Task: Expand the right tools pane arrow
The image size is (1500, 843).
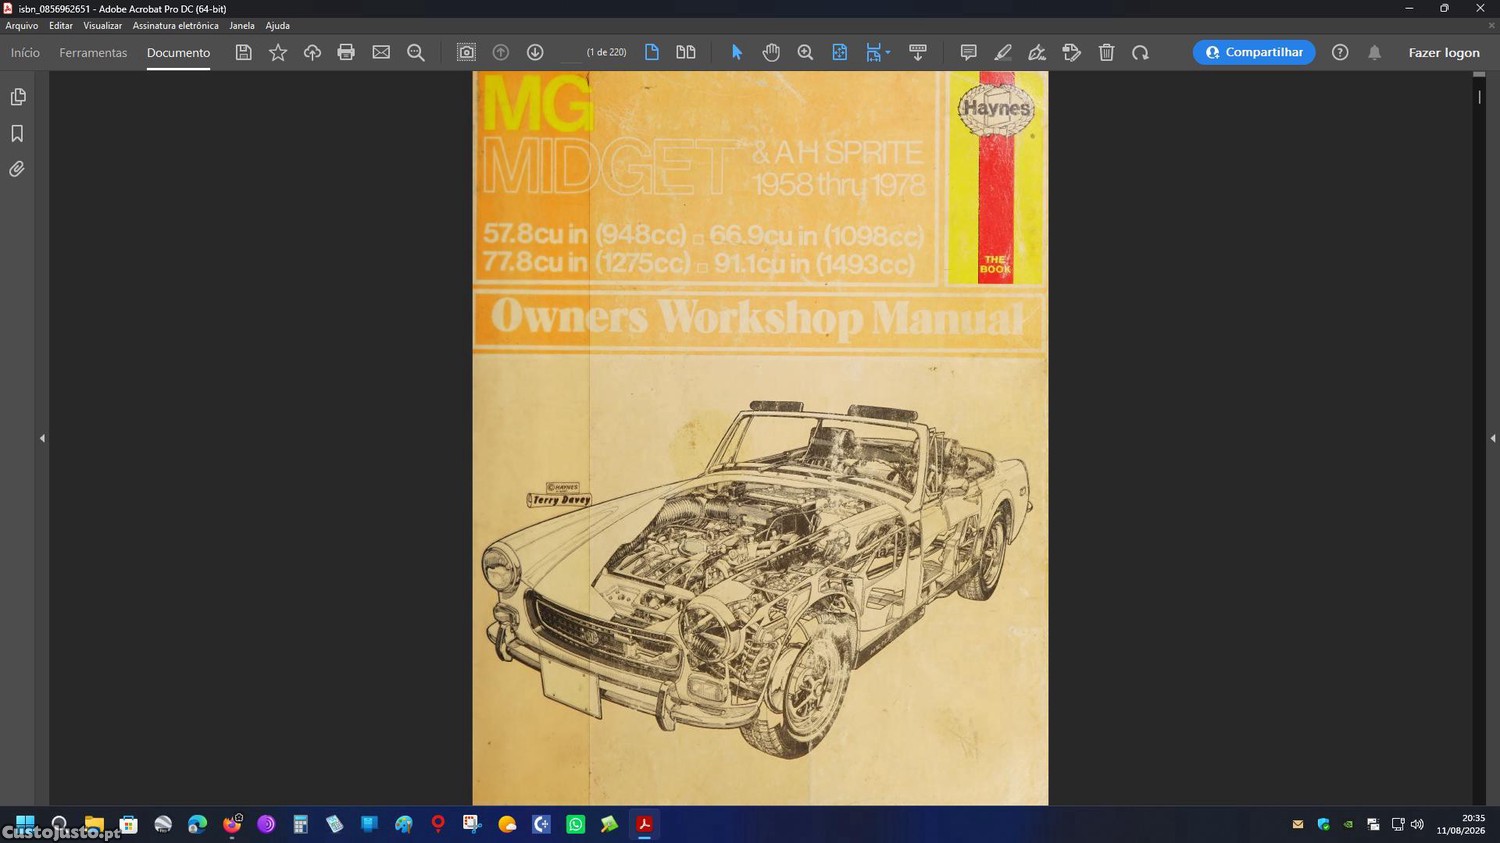Action: 1493,438
